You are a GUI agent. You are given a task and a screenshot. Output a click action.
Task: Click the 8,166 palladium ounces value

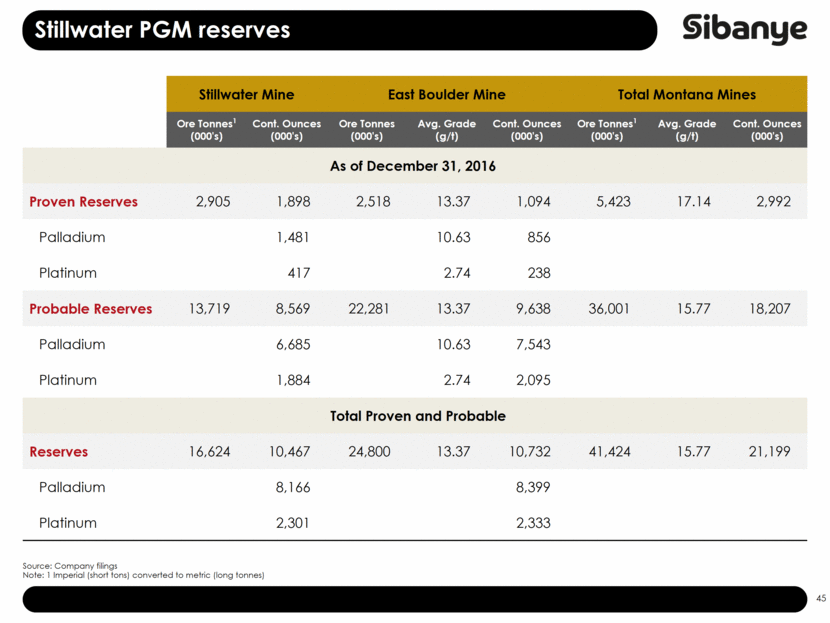tap(291, 488)
